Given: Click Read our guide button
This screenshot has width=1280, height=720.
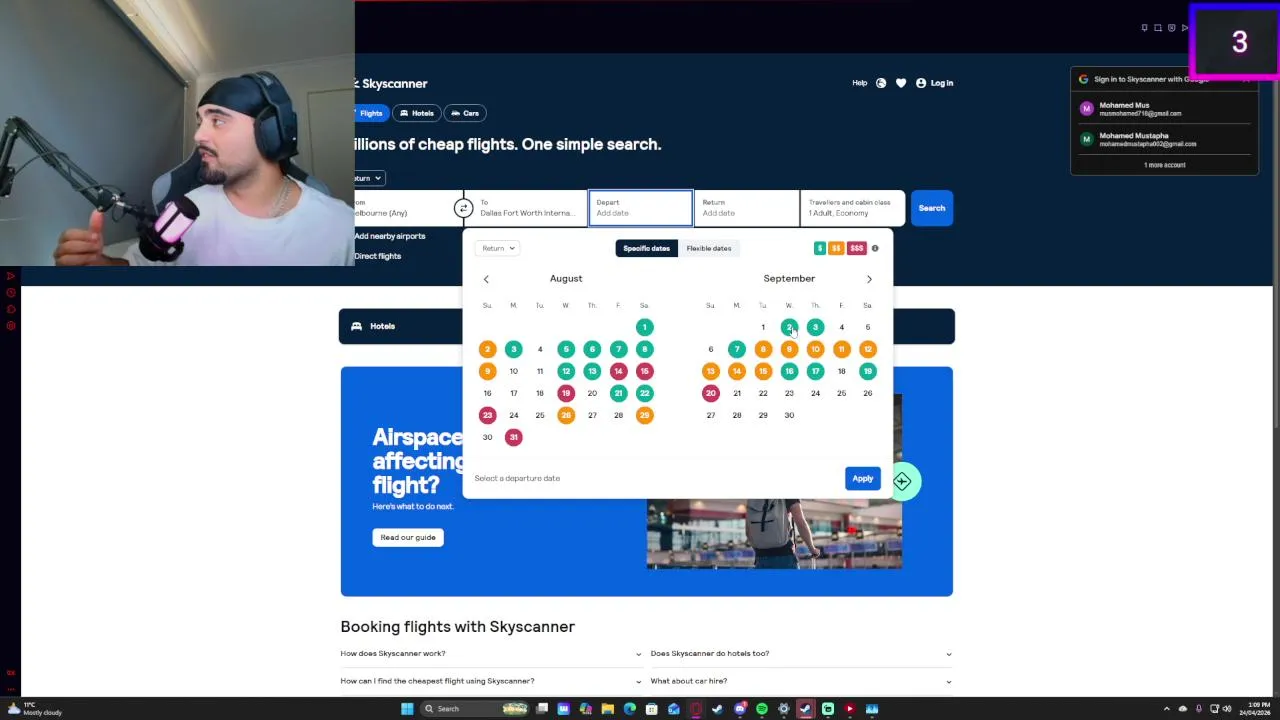Looking at the screenshot, I should tap(408, 537).
